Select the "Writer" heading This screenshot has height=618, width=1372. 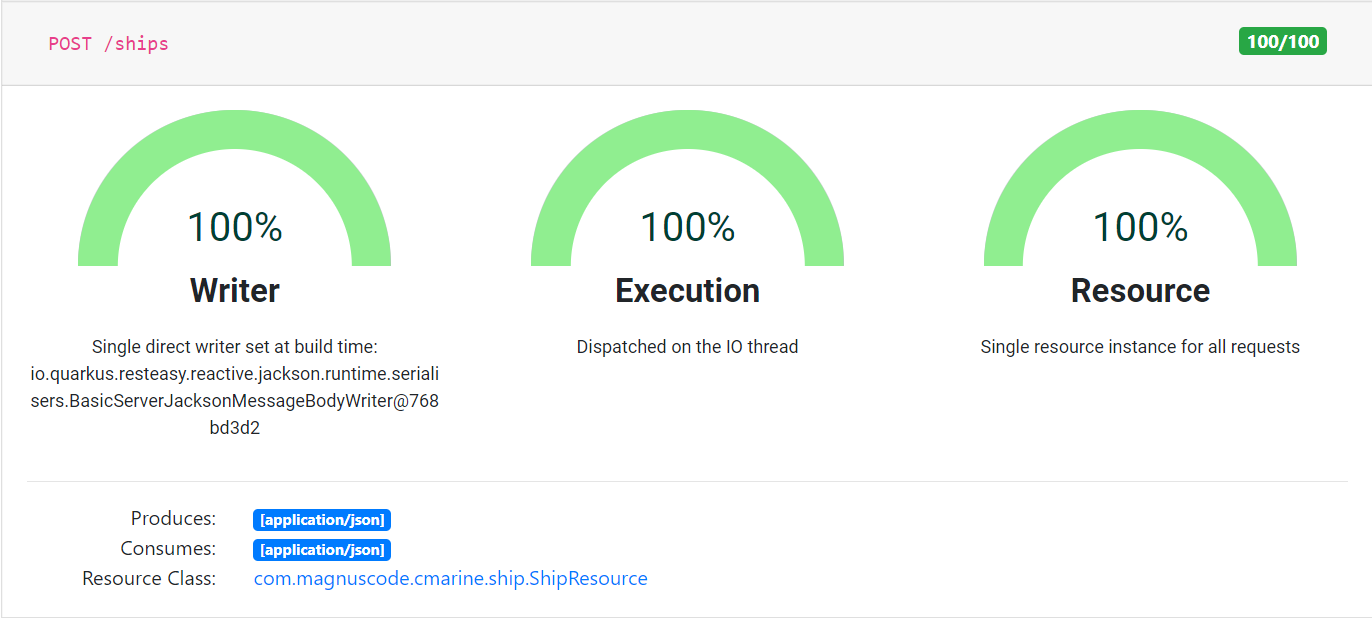(x=235, y=290)
